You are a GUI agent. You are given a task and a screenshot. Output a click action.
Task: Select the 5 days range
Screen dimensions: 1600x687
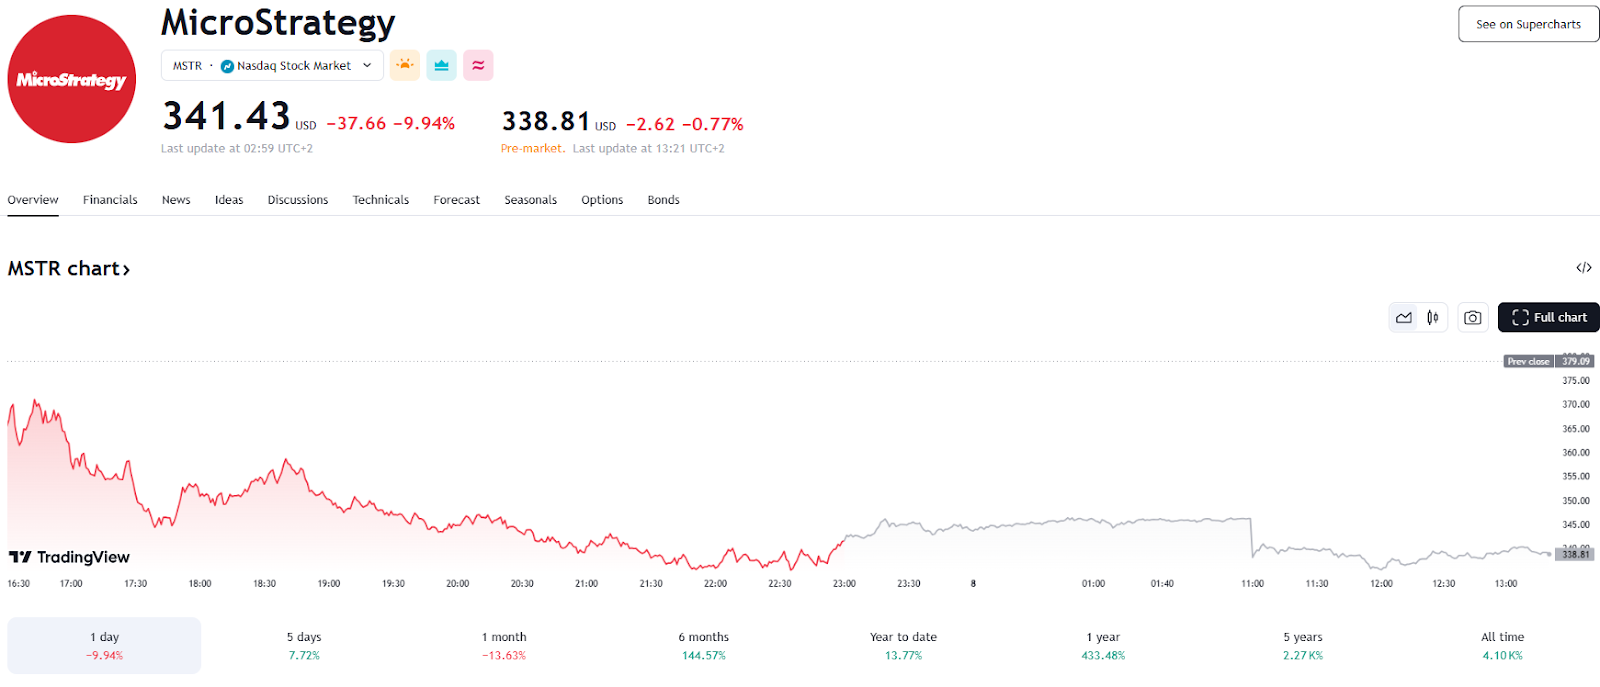click(x=304, y=646)
